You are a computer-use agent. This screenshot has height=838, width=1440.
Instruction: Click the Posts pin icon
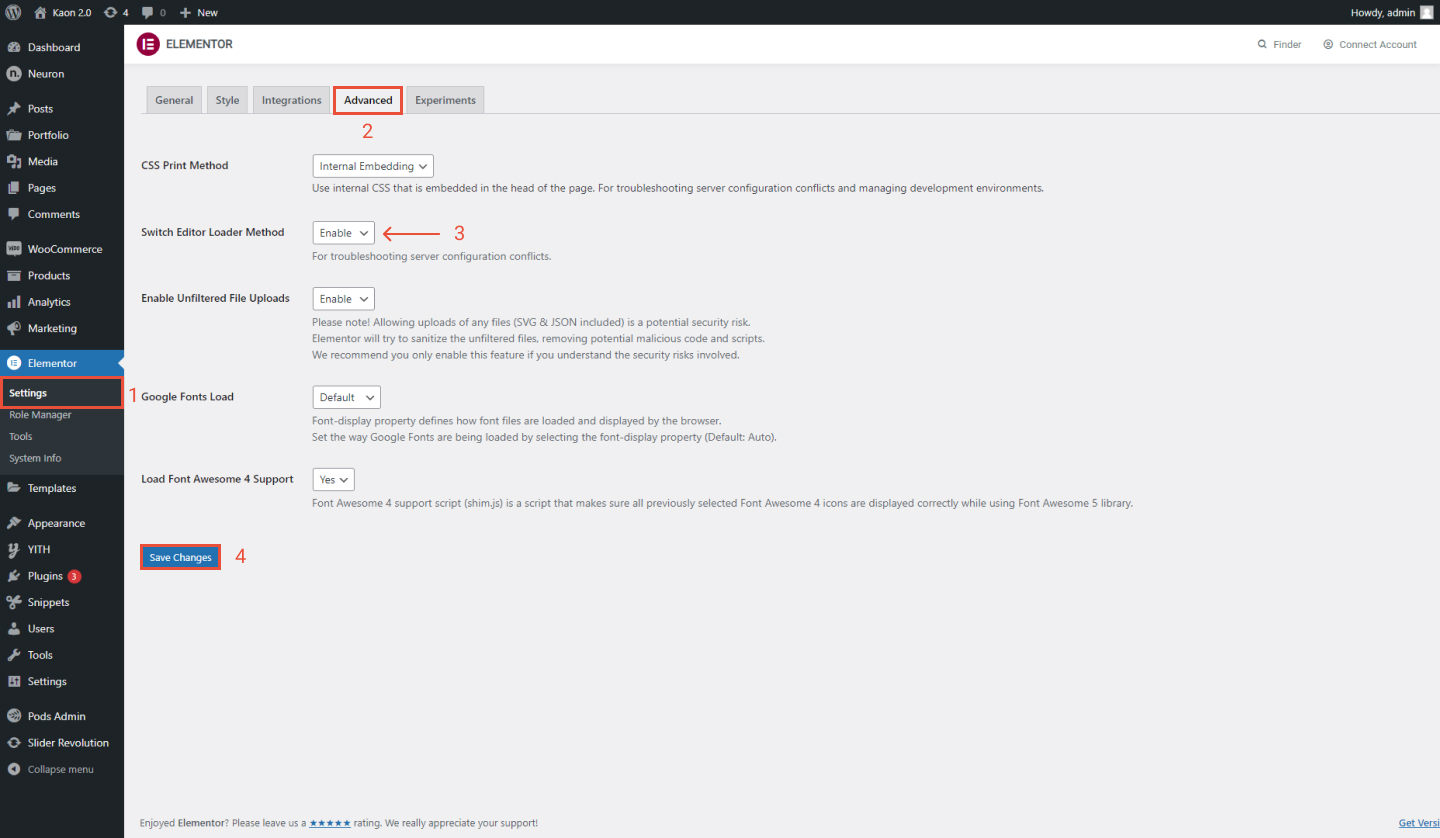click(14, 108)
